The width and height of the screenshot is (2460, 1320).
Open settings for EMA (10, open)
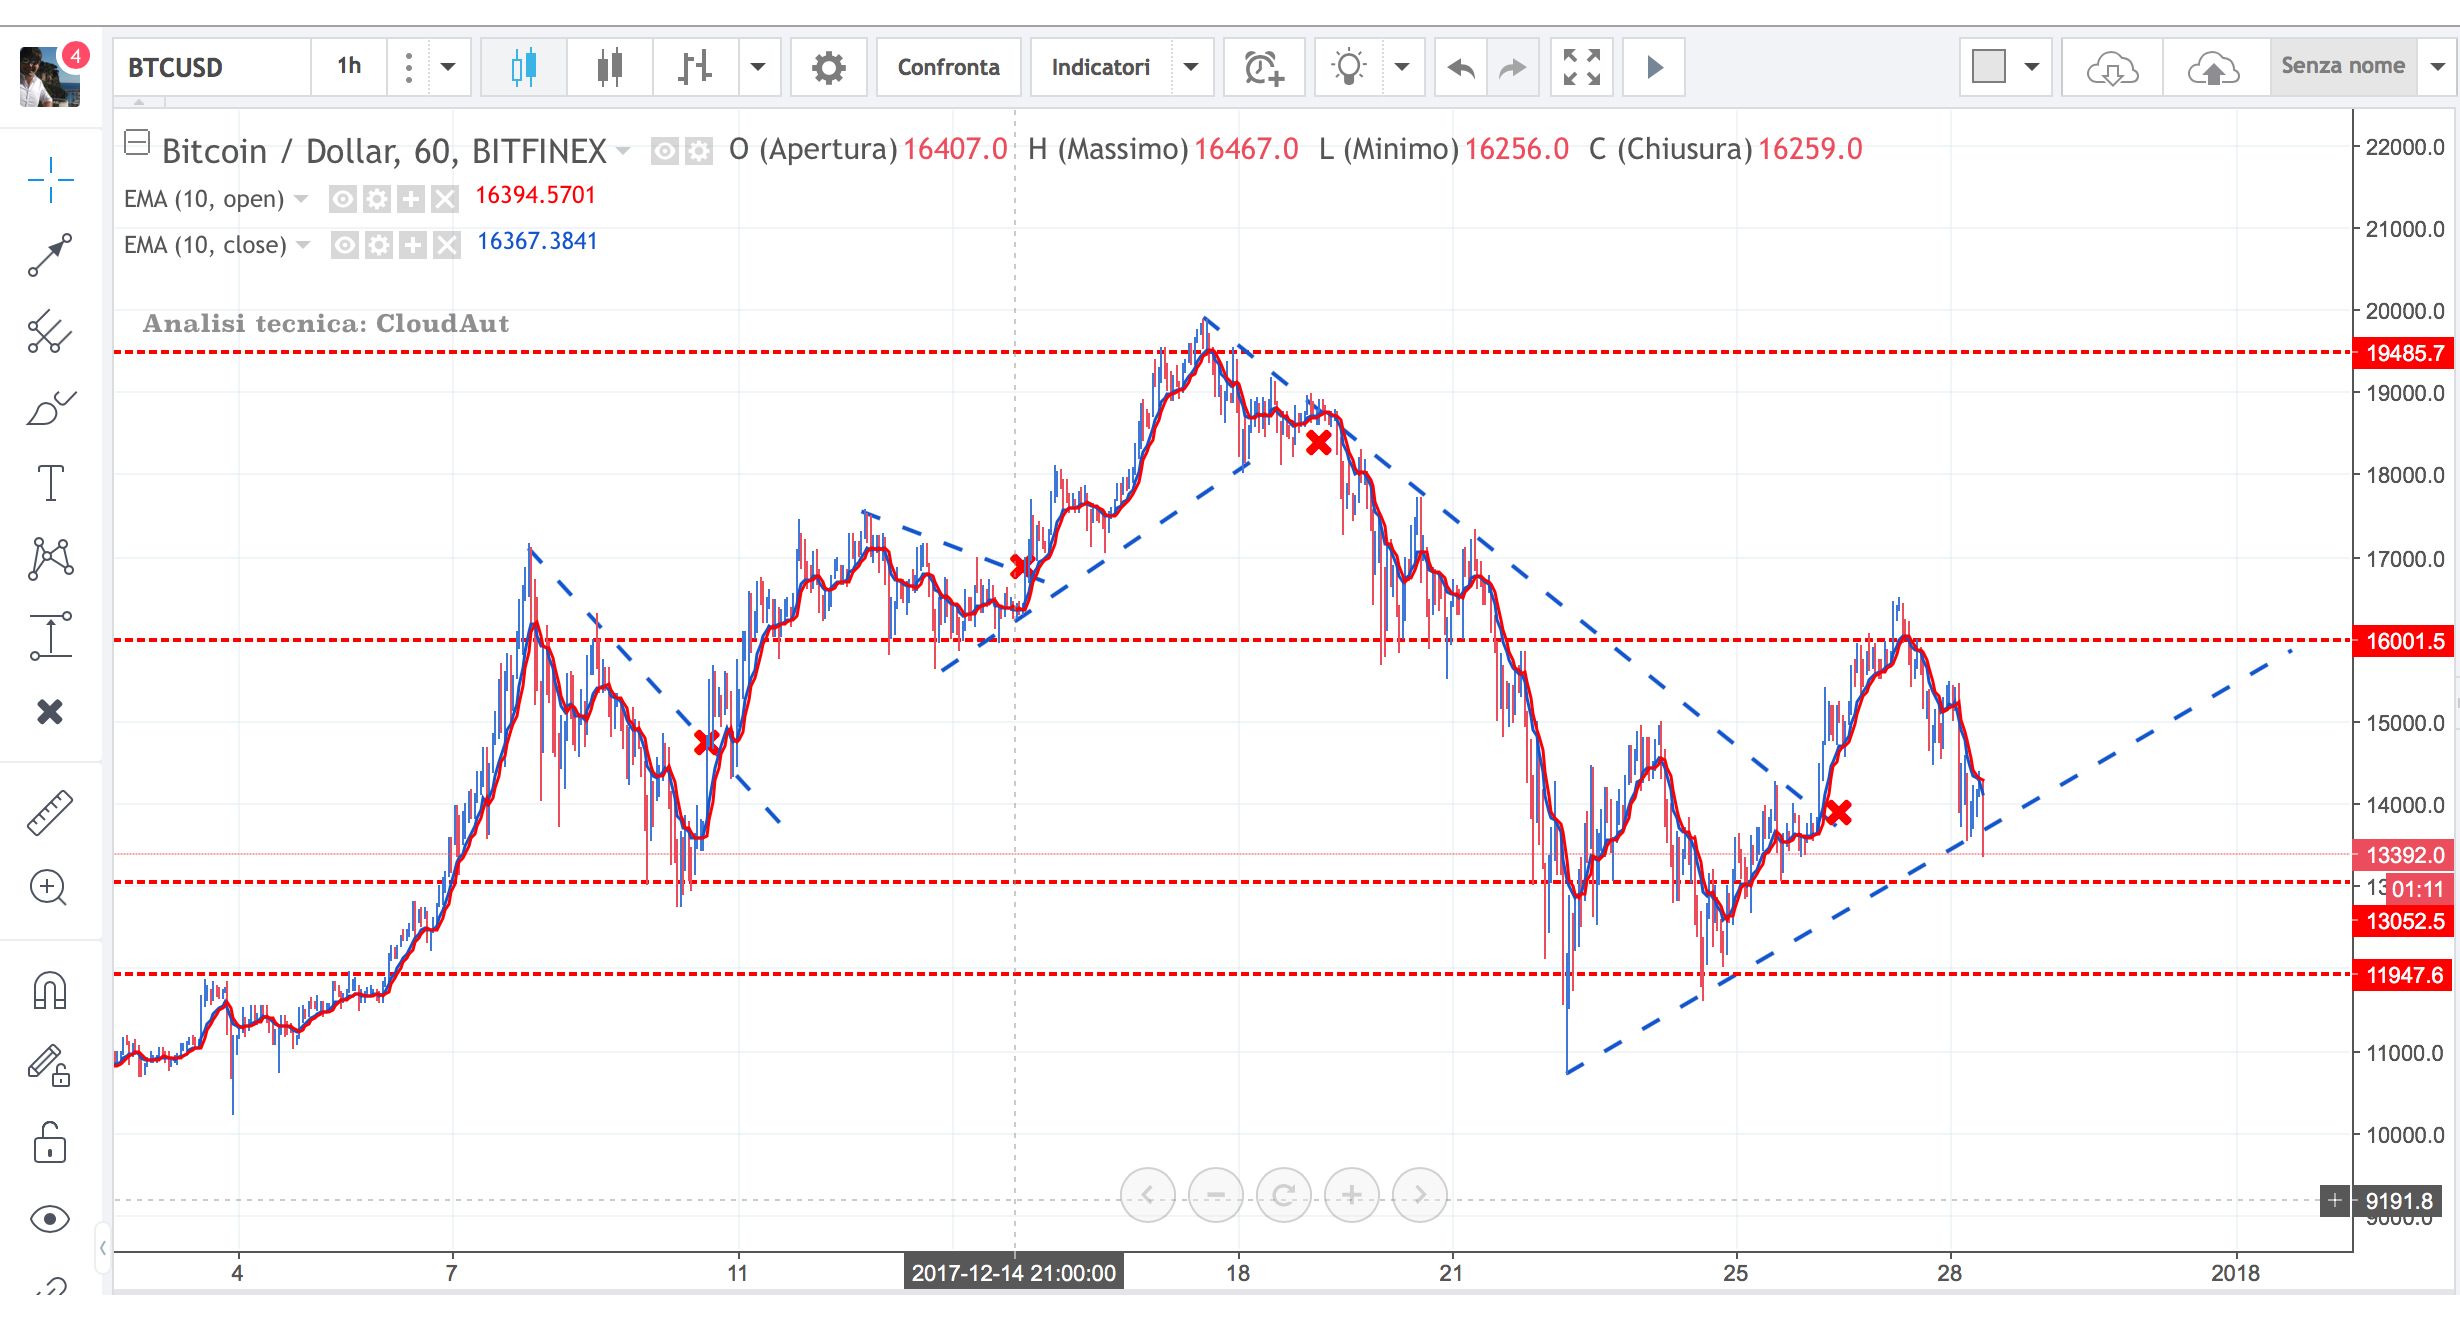pyautogui.click(x=377, y=199)
